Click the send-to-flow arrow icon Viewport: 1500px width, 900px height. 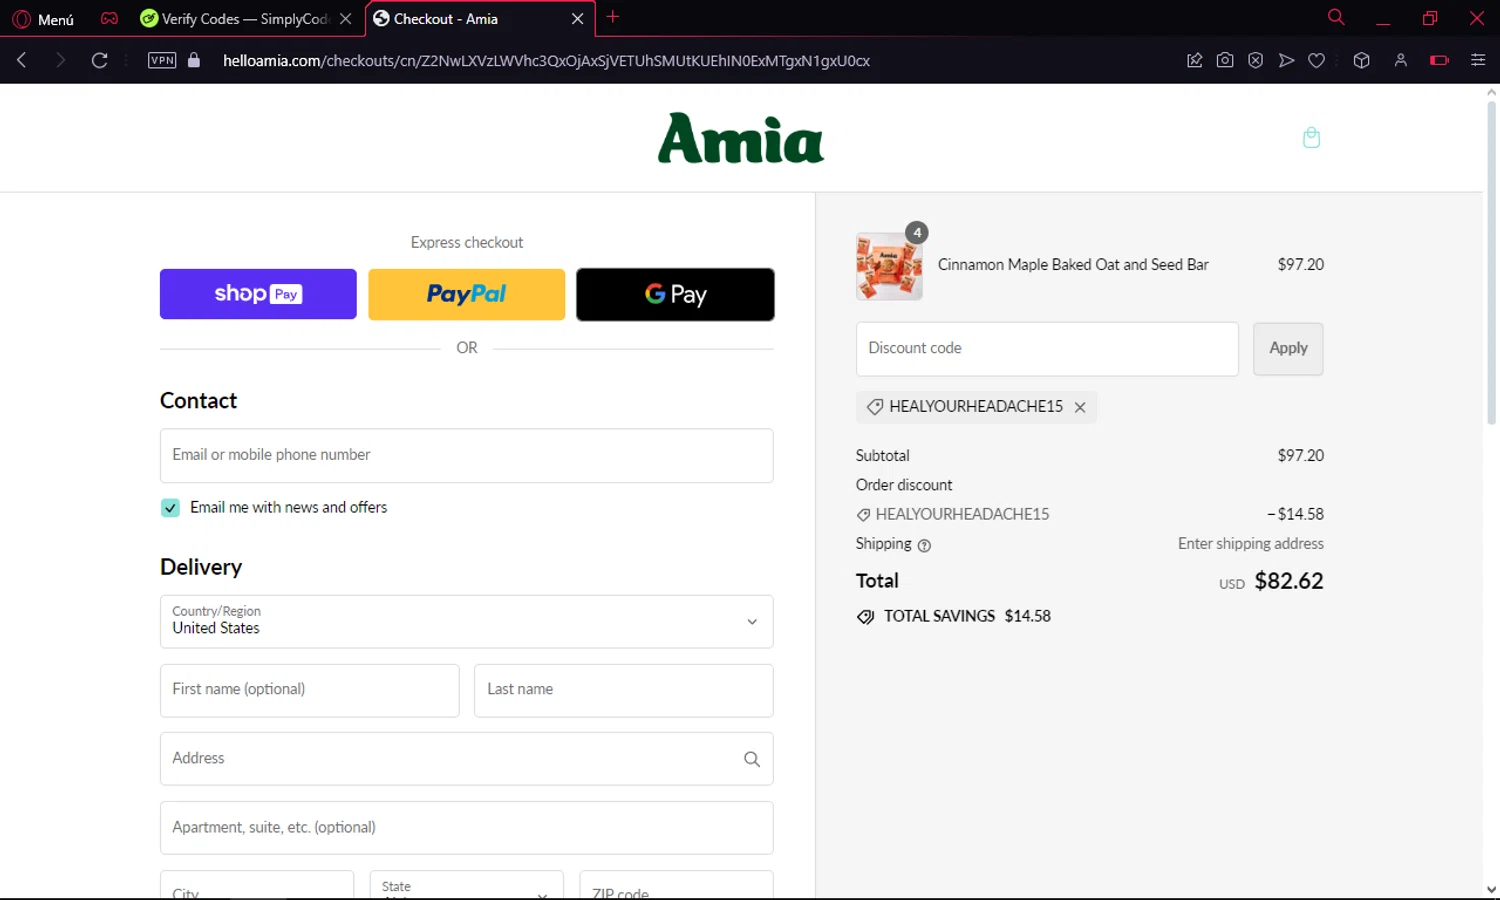point(1286,60)
